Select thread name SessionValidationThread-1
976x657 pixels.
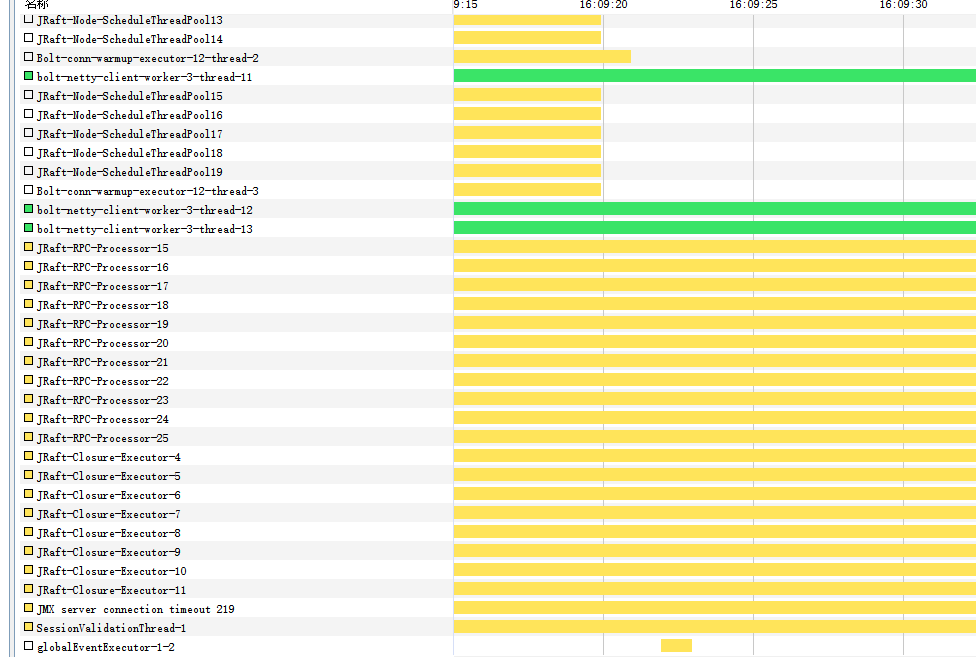(x=111, y=628)
